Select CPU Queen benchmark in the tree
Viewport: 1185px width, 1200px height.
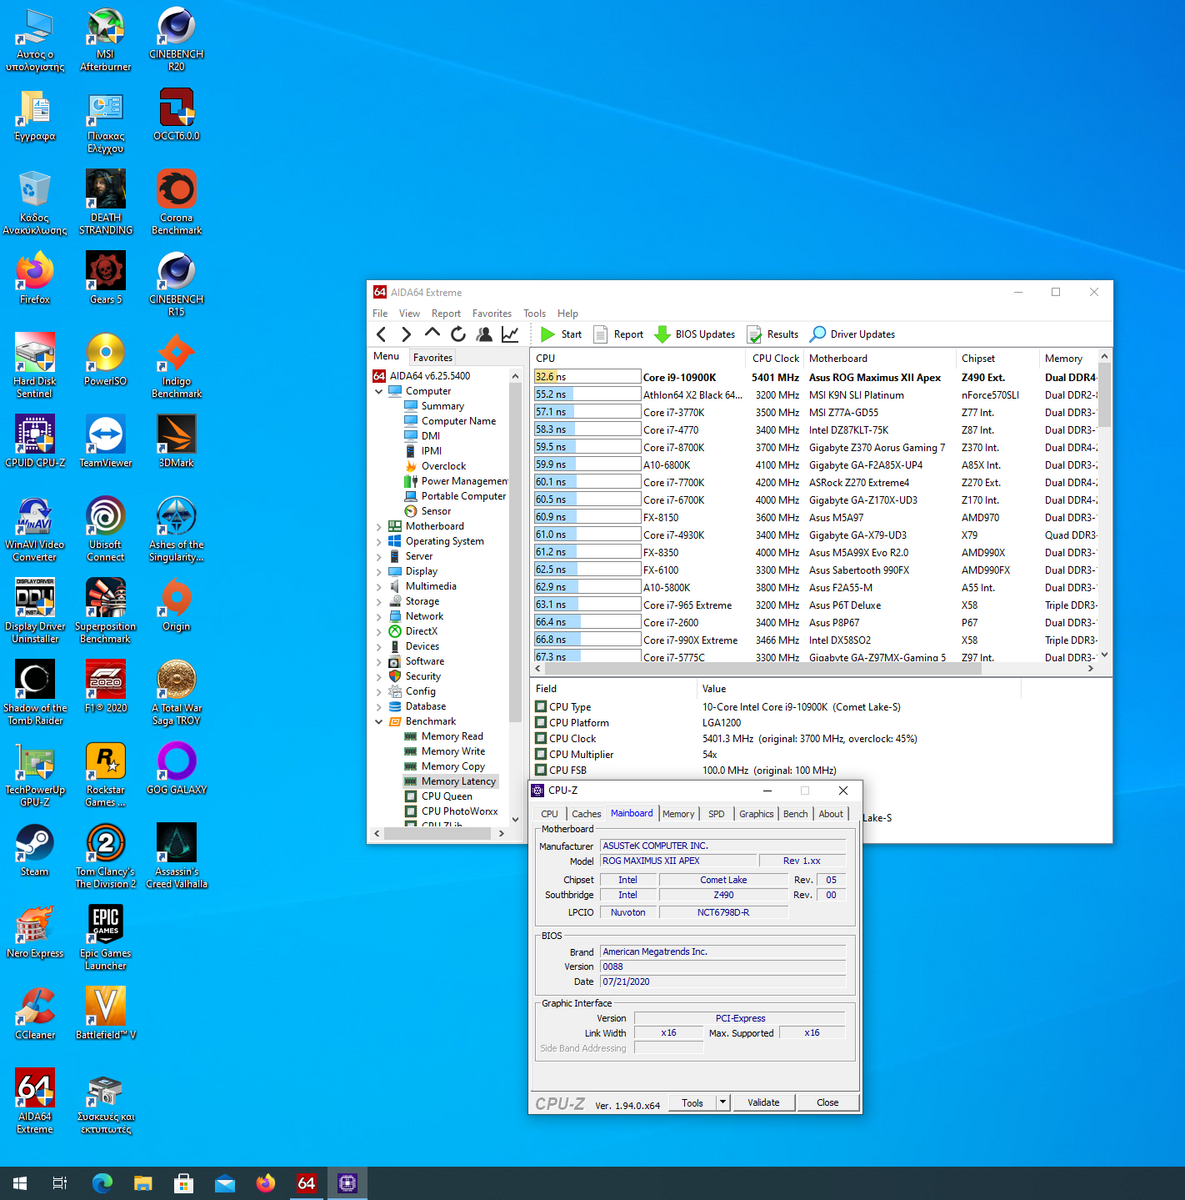pos(438,796)
